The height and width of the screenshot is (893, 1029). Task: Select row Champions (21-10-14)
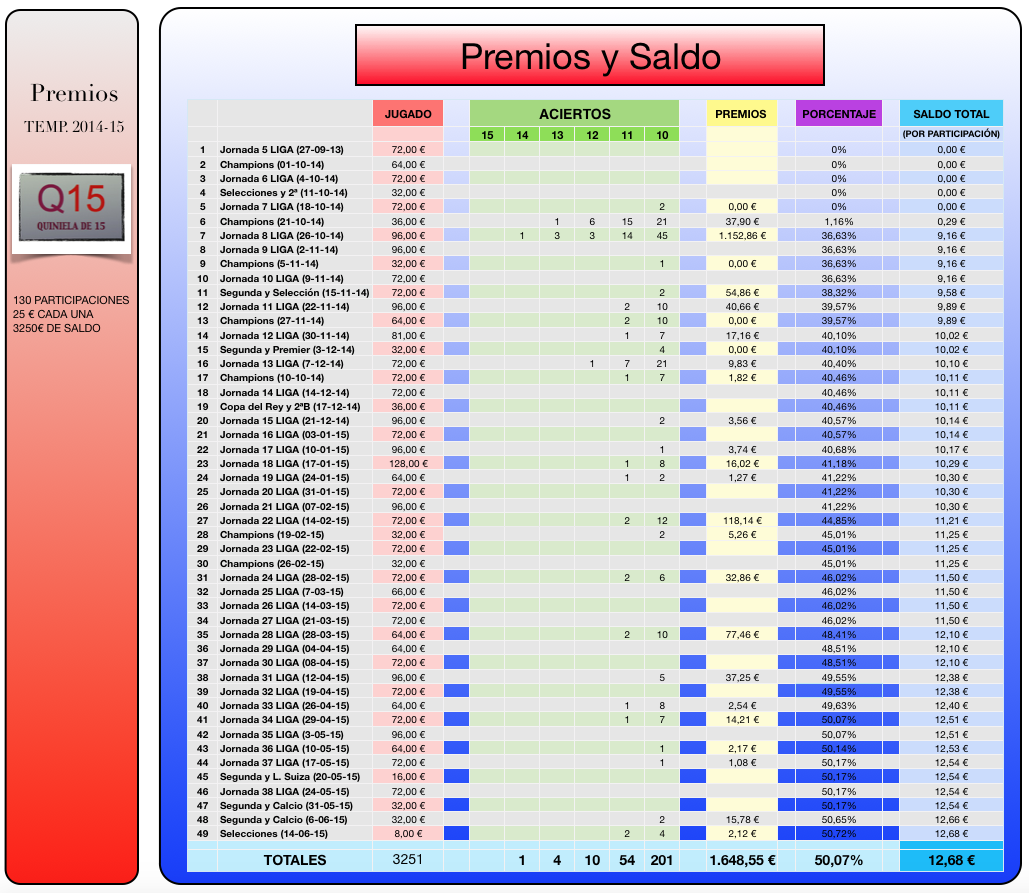coord(595,221)
